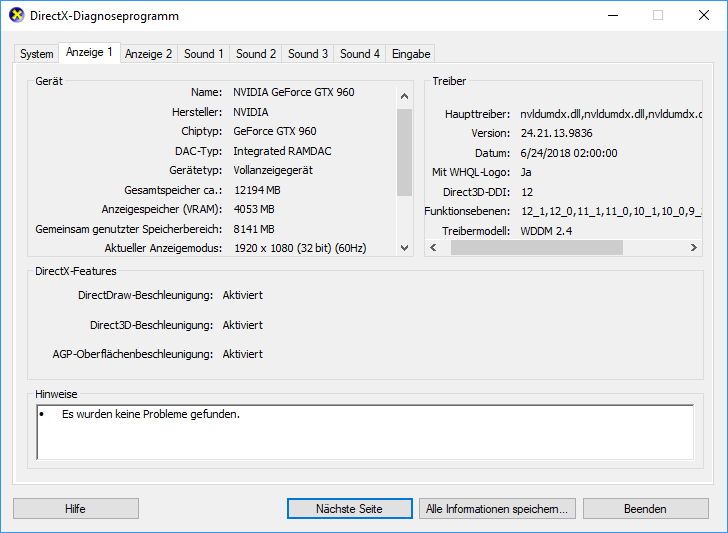Viewport: 728px width, 533px height.
Task: Click the name value NVIDIA GeForce GTX 960
Action: [294, 92]
